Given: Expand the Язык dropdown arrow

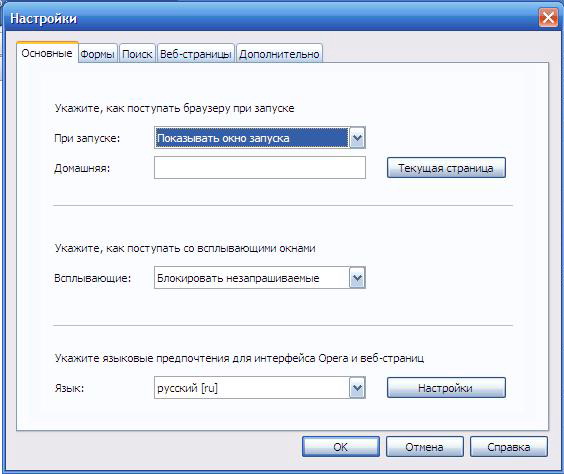Looking at the screenshot, I should coord(357,388).
